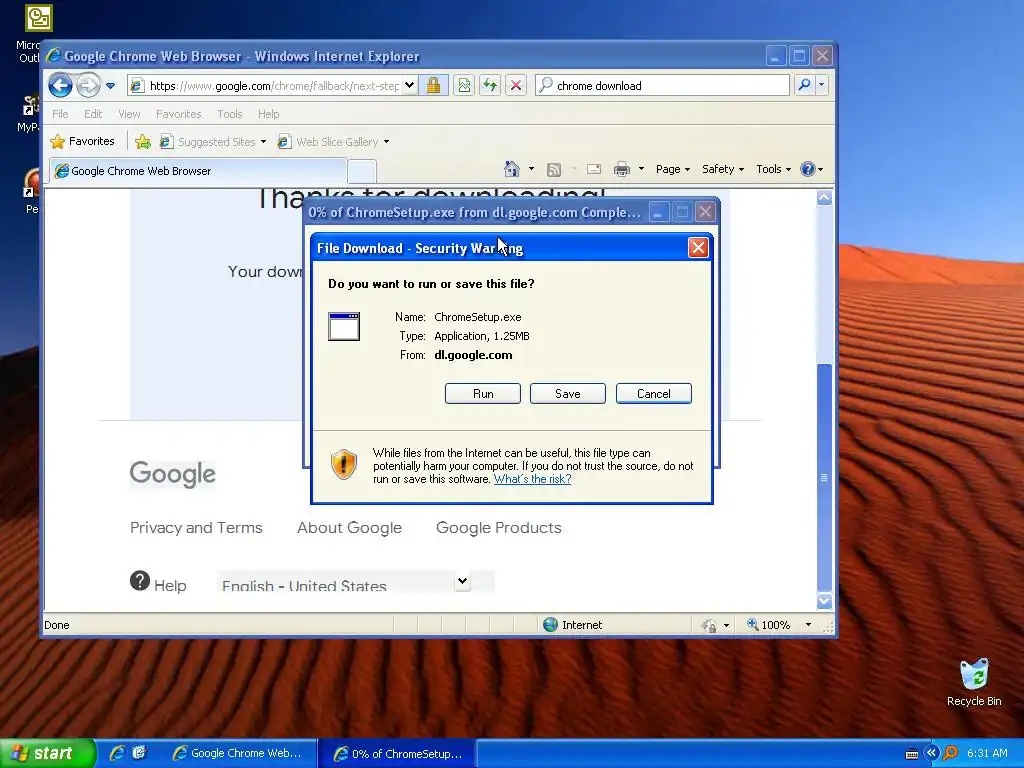Viewport: 1024px width, 768px height.
Task: Click the vertical scrollbar thumb
Action: tap(824, 477)
